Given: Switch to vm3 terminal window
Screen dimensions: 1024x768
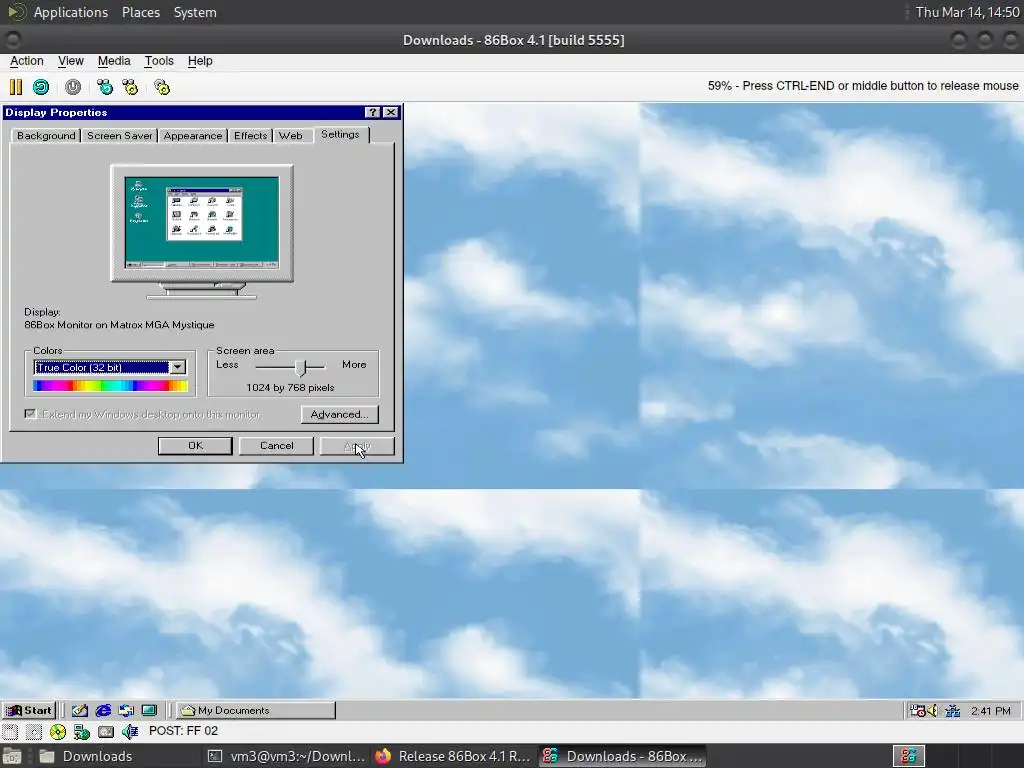Looking at the screenshot, I should coord(286,756).
